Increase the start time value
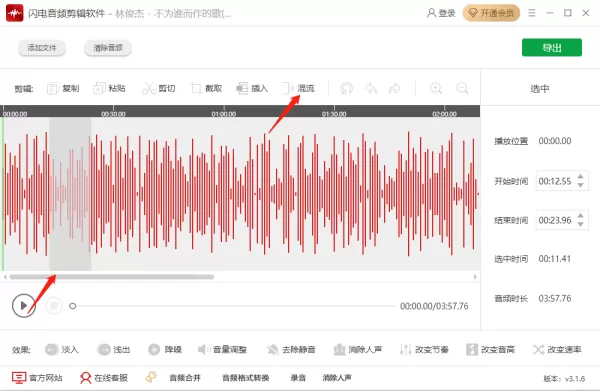Image resolution: width=600 pixels, height=391 pixels. [580, 177]
